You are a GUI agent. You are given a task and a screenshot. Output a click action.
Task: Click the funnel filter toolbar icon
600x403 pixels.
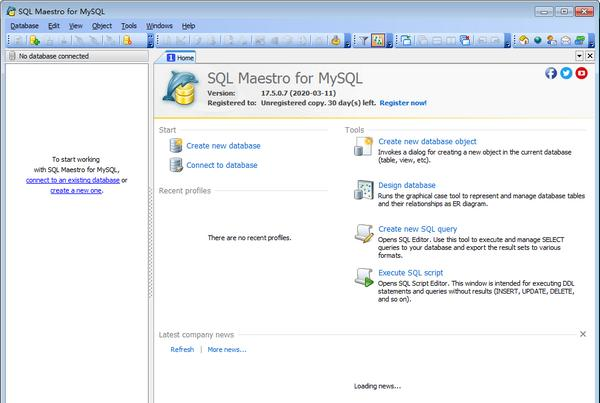(x=364, y=40)
